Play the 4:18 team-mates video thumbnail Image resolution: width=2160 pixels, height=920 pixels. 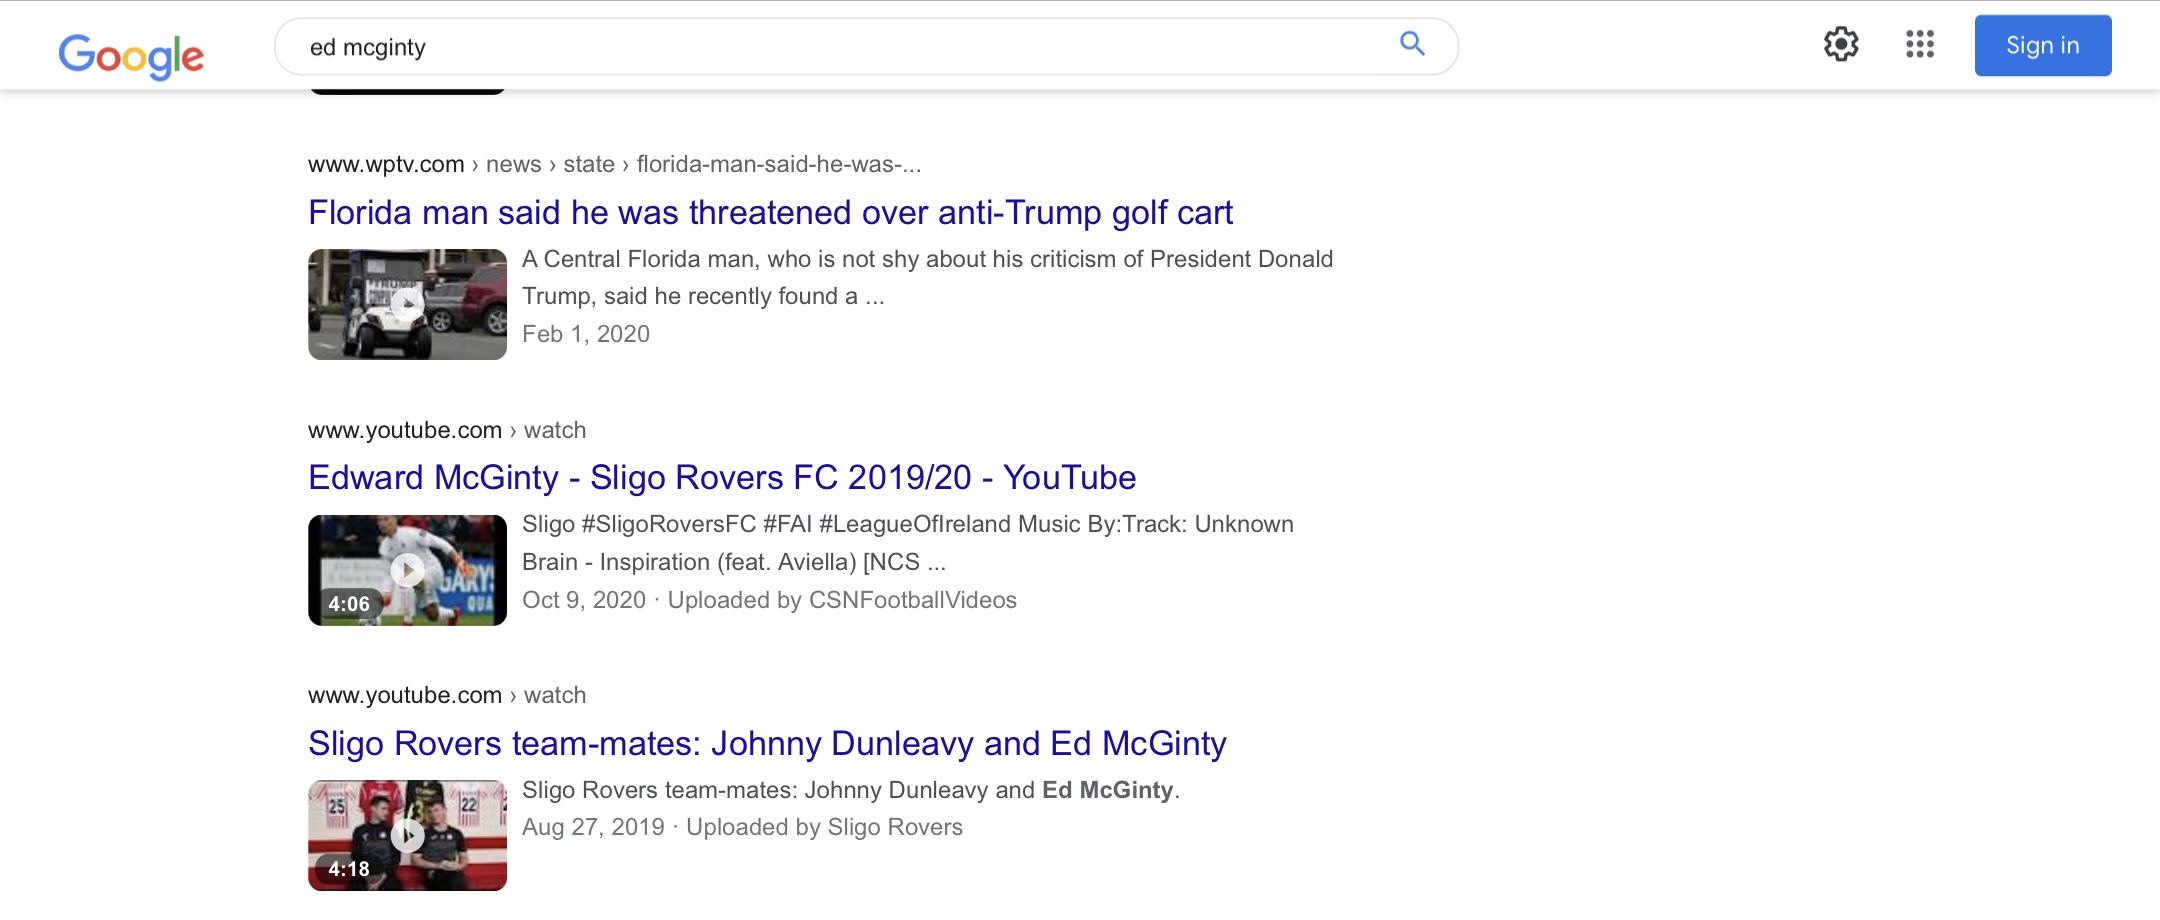[x=407, y=835]
